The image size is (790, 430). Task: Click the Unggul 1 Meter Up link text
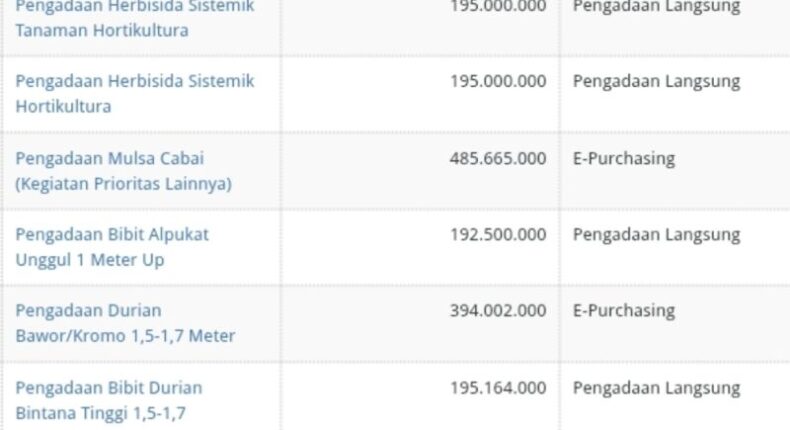[x=90, y=260]
